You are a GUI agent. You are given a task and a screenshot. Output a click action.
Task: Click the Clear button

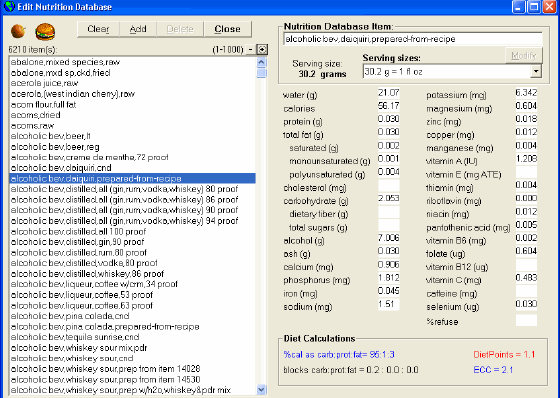98,29
